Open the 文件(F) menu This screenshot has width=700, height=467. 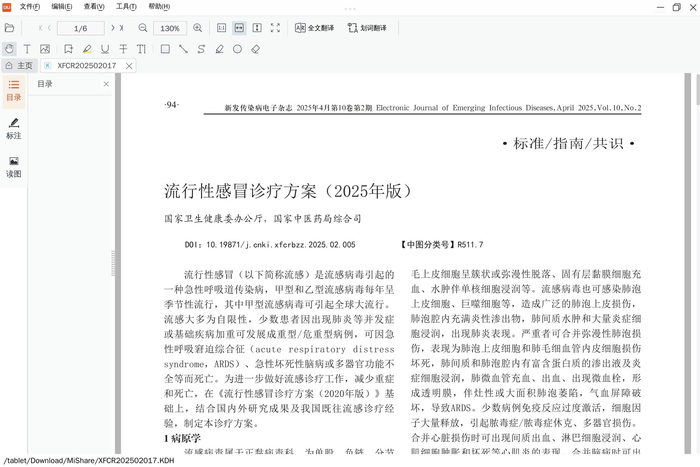[29, 6]
